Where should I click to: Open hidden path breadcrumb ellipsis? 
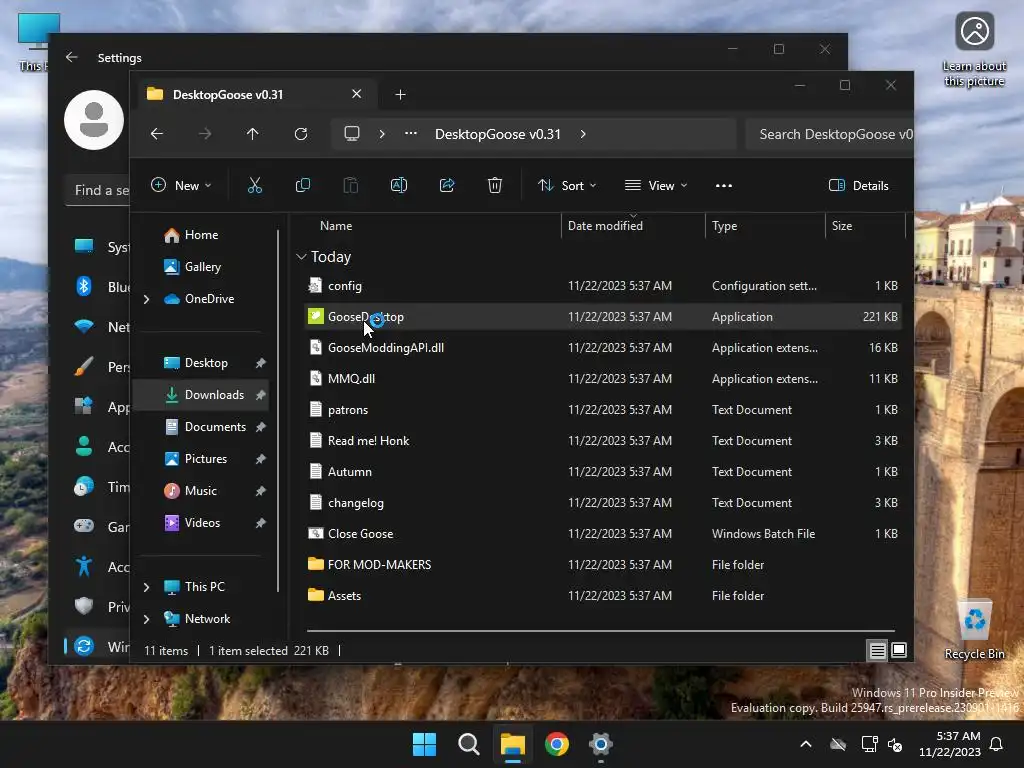pos(411,133)
